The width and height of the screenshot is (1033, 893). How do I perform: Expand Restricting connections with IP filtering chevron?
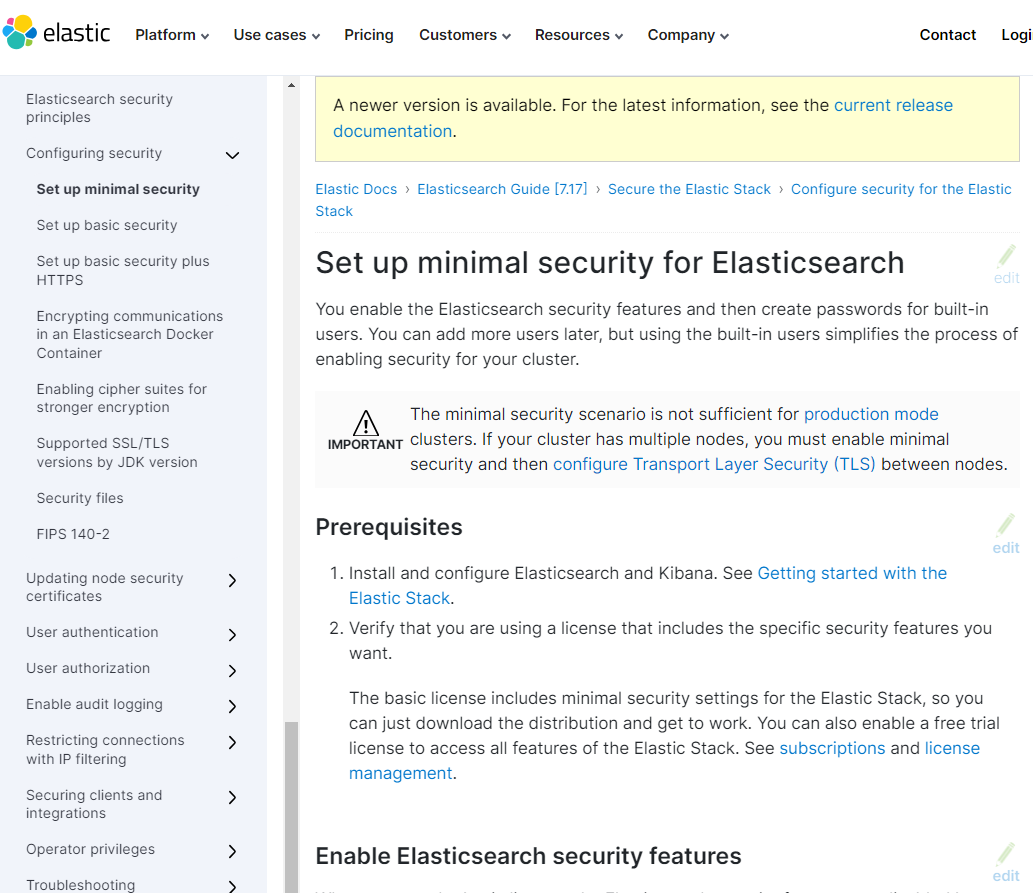point(232,742)
